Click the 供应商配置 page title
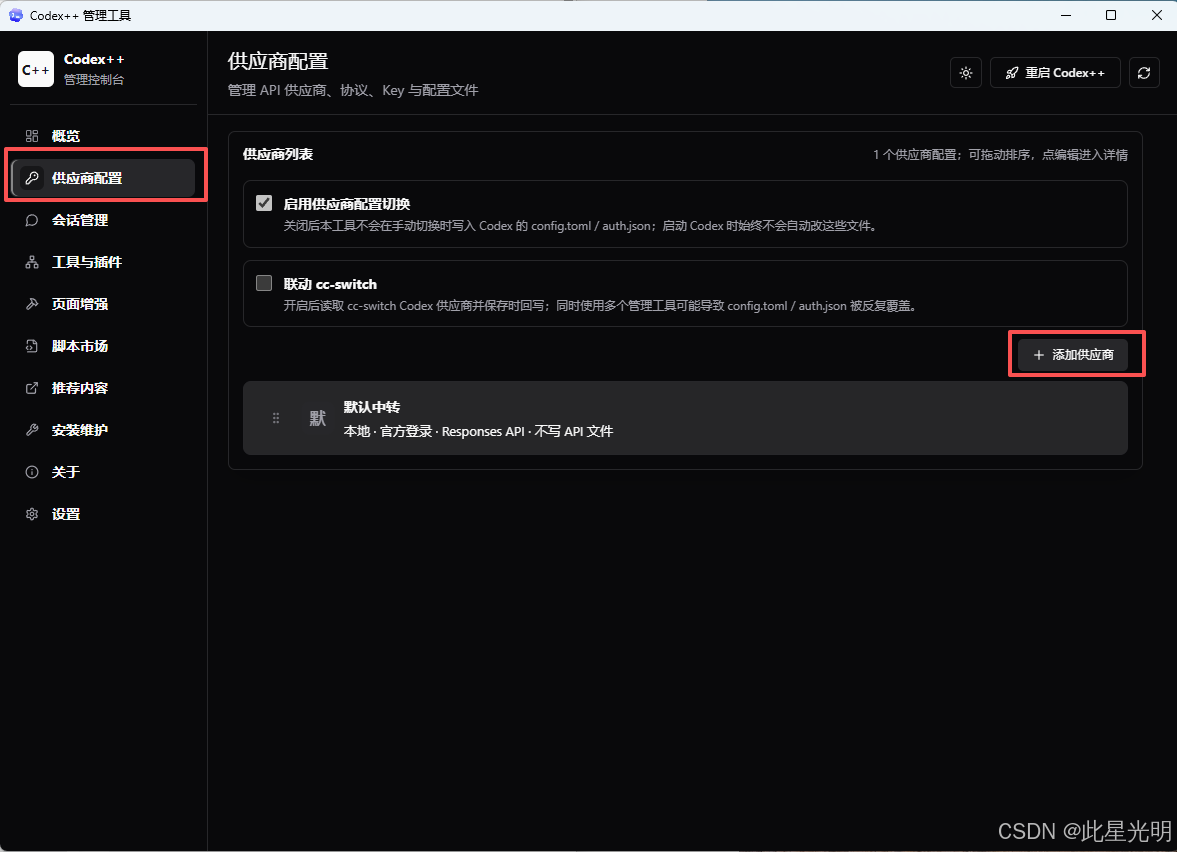This screenshot has width=1177, height=852. (x=278, y=62)
